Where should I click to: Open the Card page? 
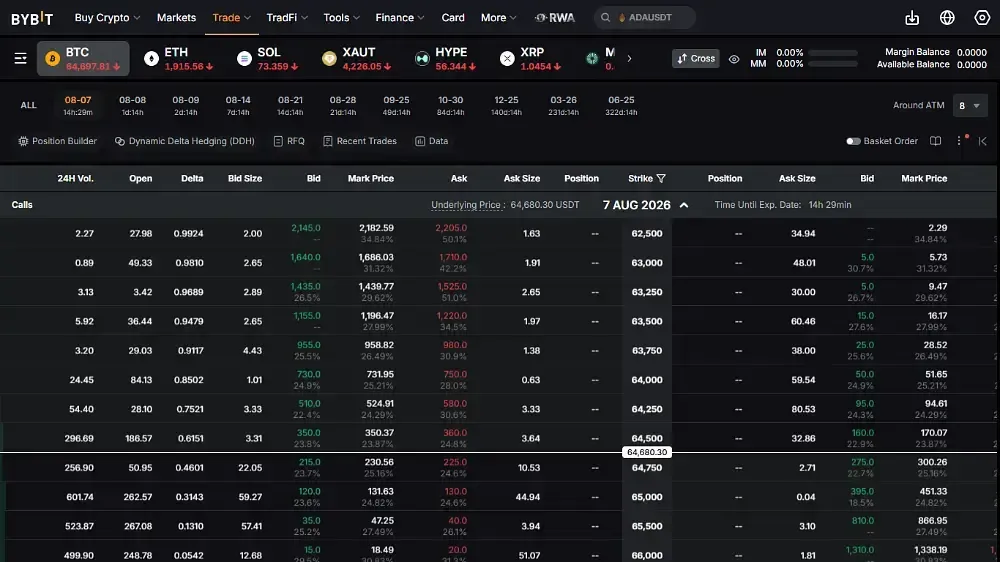click(x=453, y=18)
